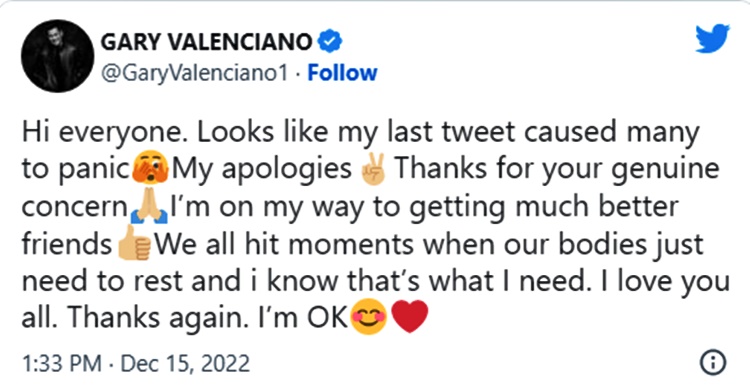
Task: Follow Gary Valenciano
Action: pyautogui.click(x=342, y=73)
